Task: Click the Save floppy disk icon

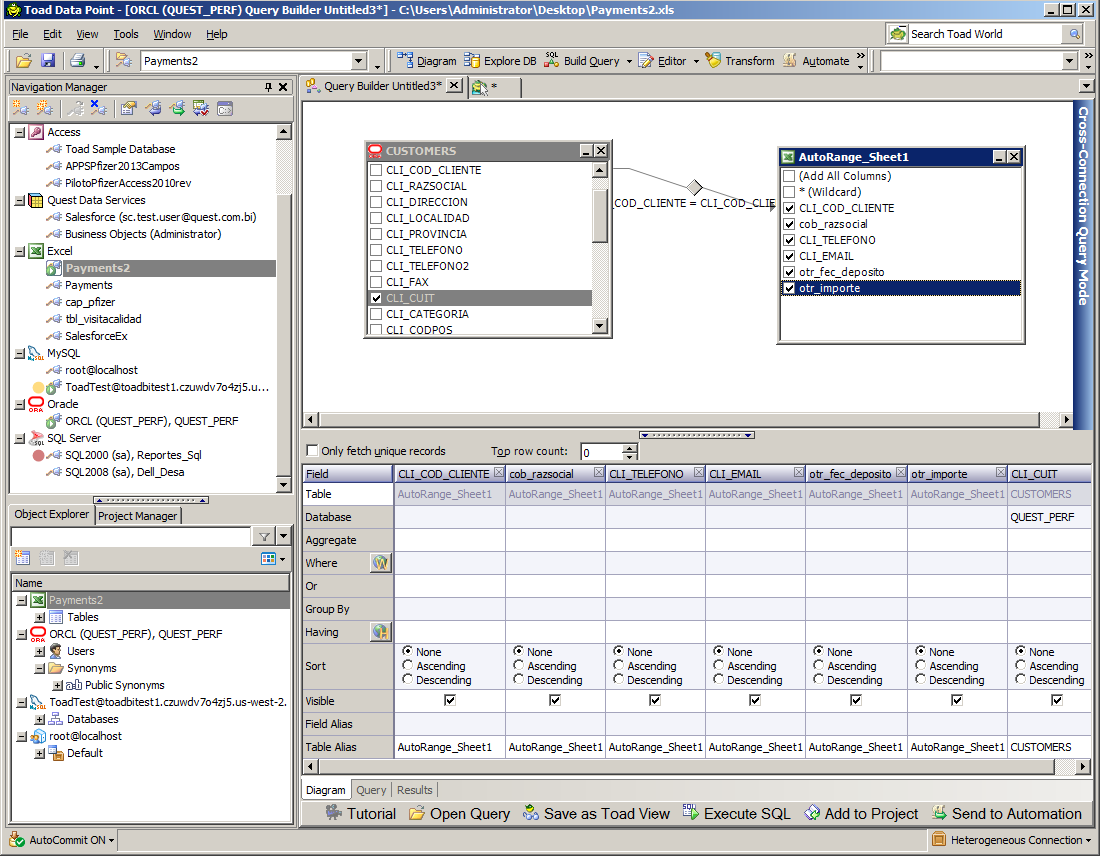Action: click(x=48, y=61)
